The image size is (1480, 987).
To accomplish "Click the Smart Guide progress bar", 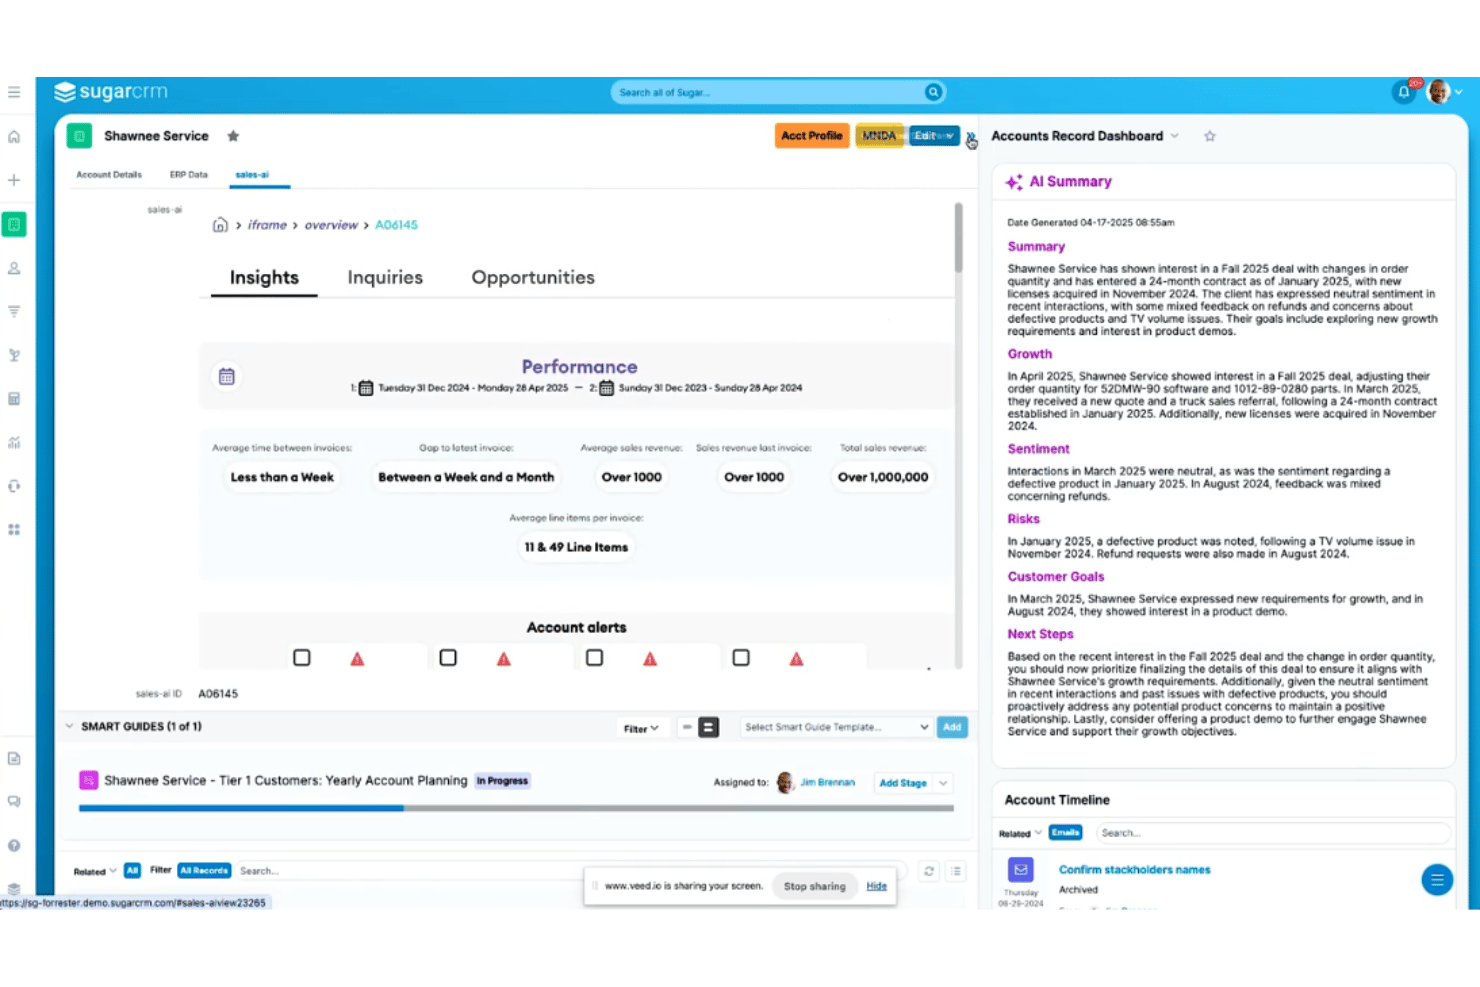I will tap(516, 808).
